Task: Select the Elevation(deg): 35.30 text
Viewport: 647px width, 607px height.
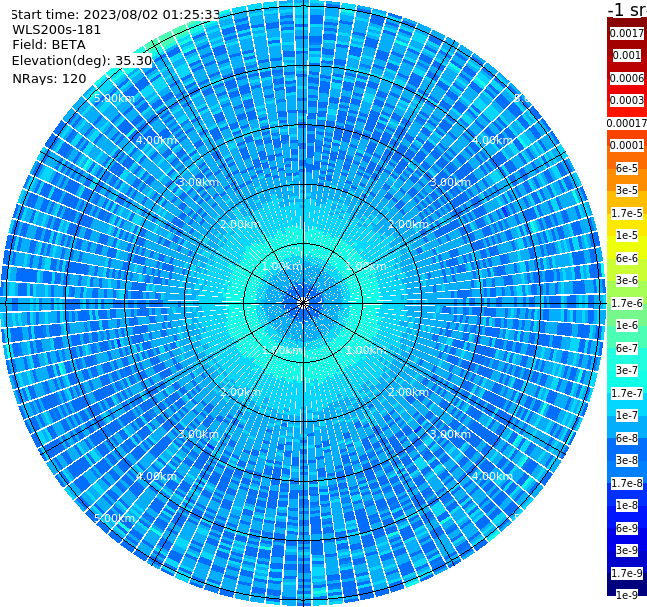Action: (x=82, y=61)
